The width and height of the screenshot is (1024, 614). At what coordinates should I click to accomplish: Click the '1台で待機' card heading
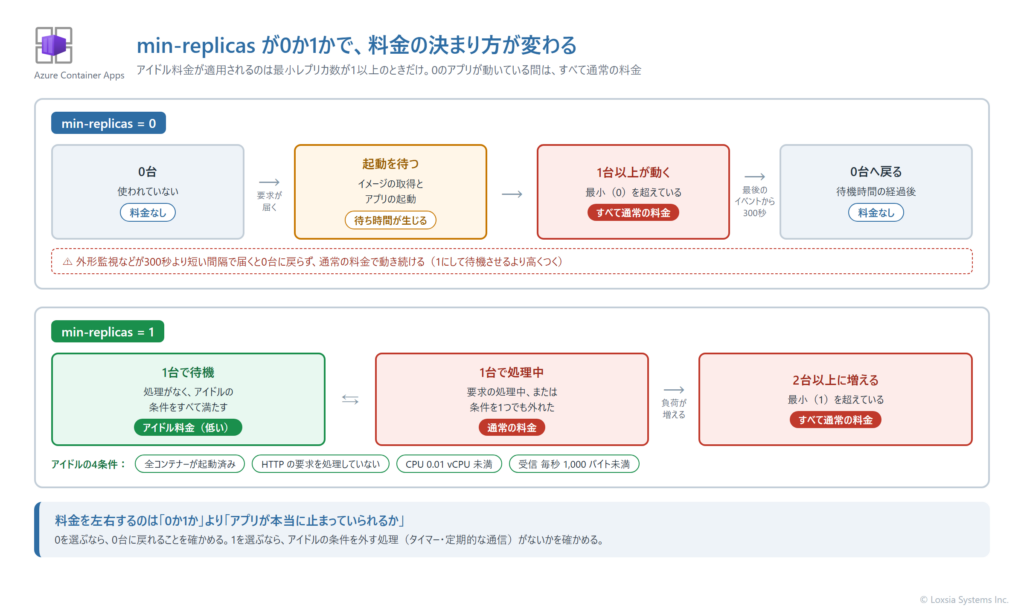tap(188, 372)
